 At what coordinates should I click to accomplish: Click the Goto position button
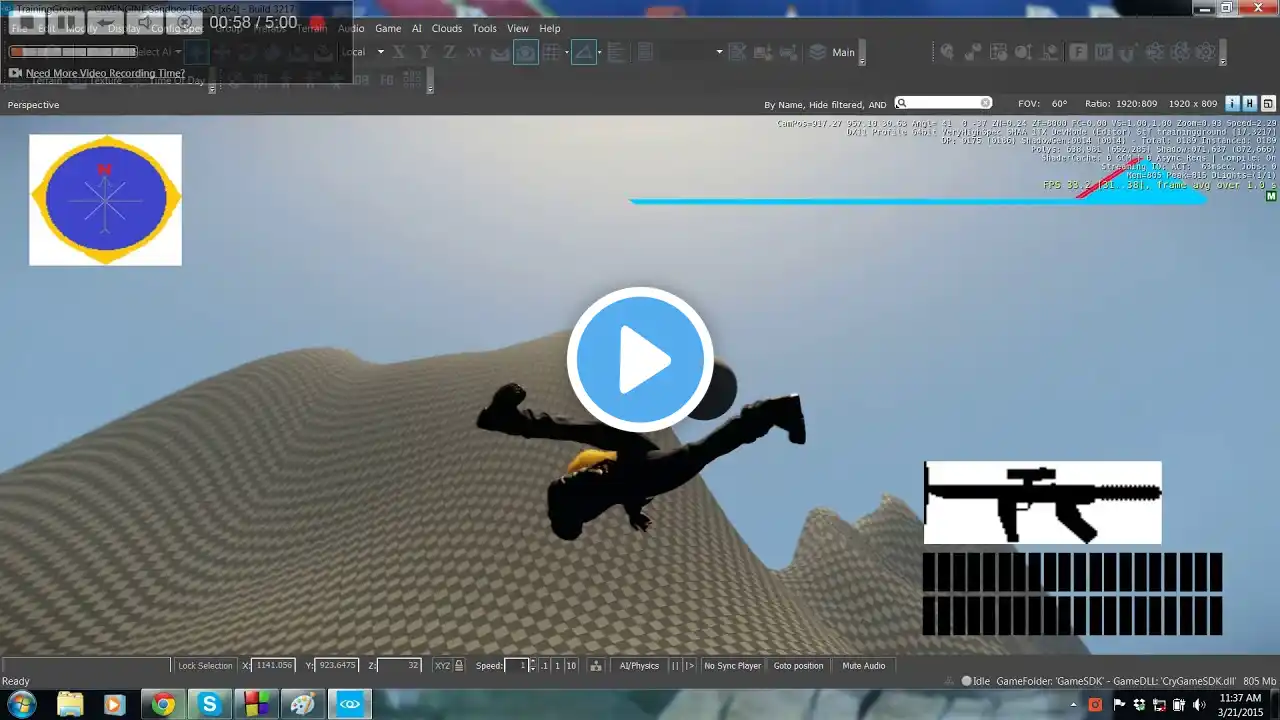click(x=798, y=665)
